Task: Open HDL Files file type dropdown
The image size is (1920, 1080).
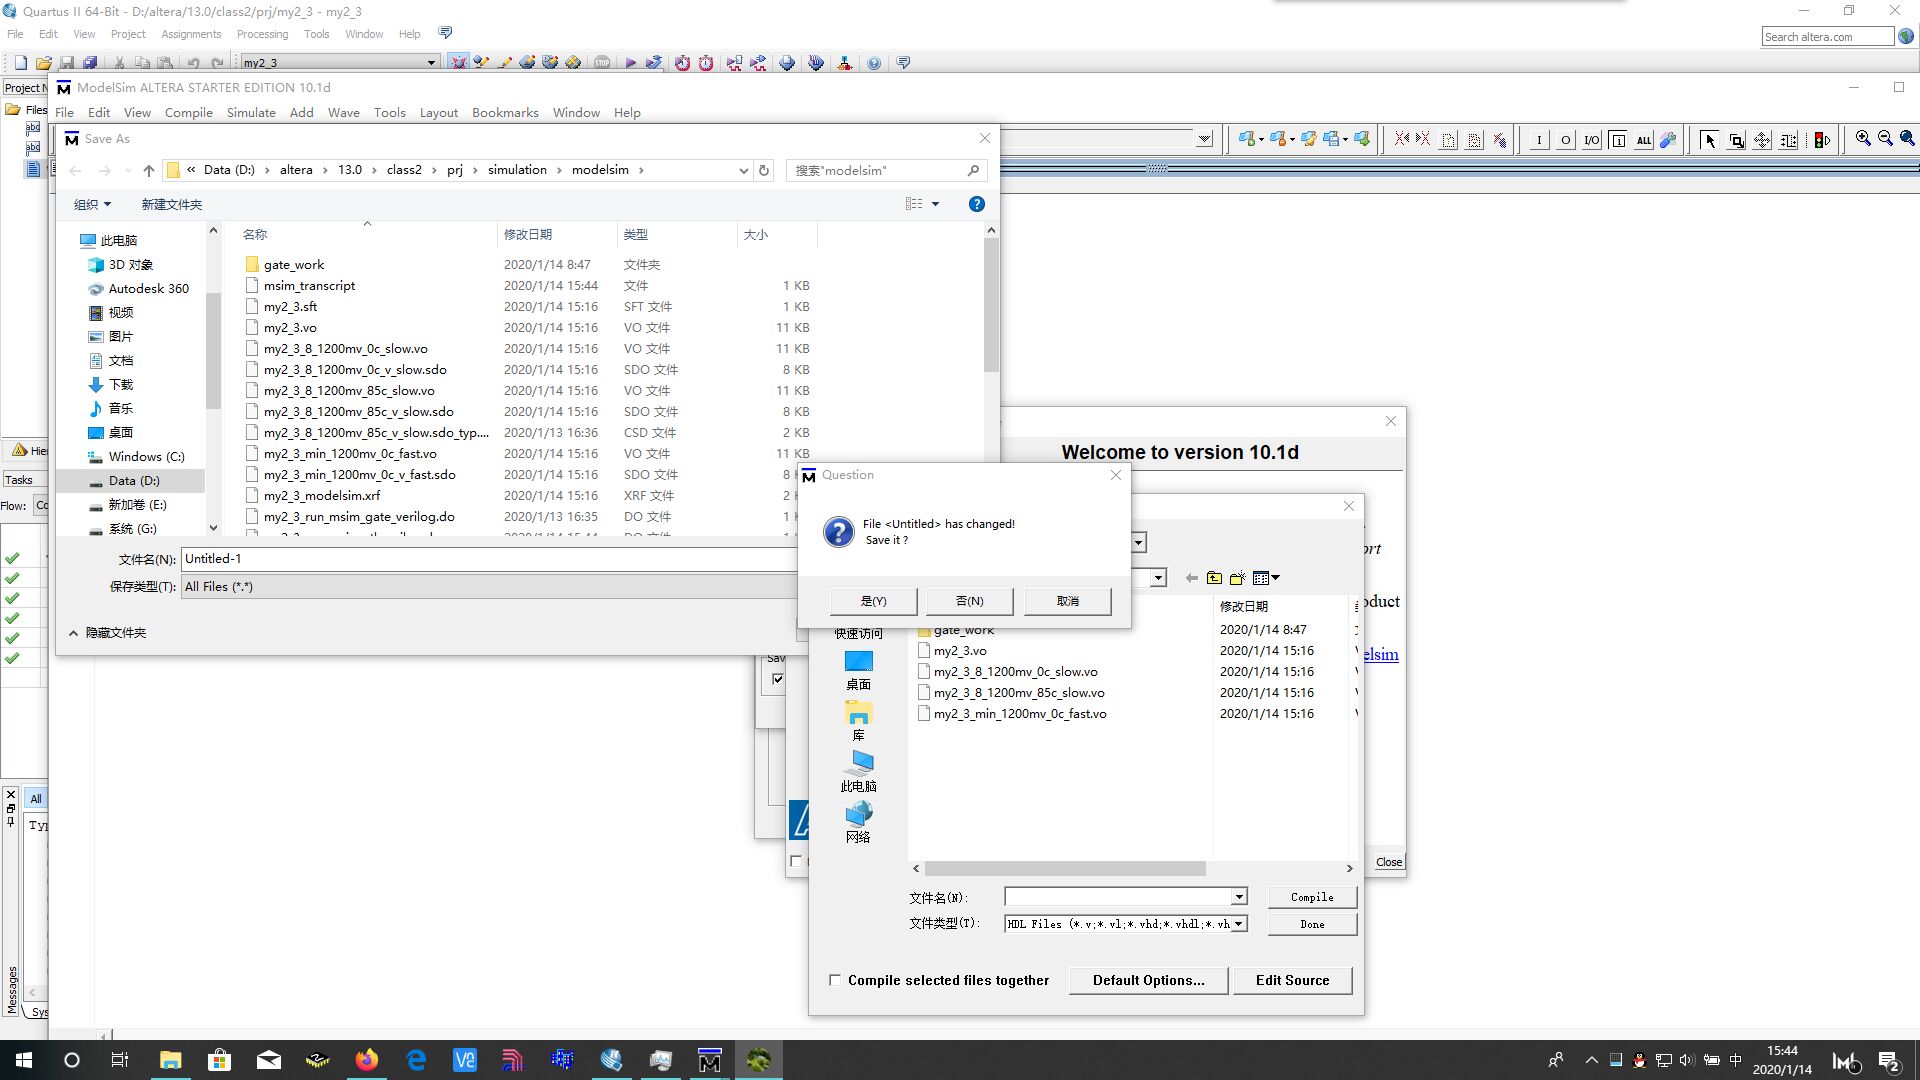Action: pyautogui.click(x=1239, y=924)
